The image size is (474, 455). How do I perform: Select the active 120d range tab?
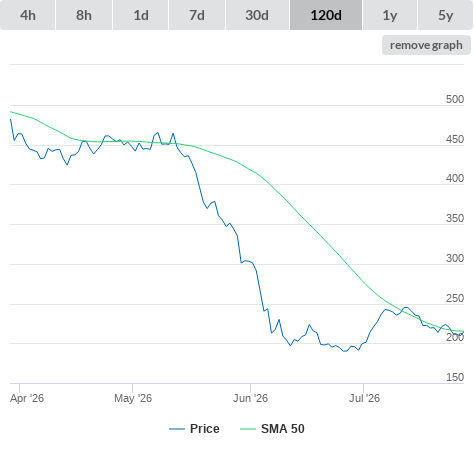coord(326,15)
